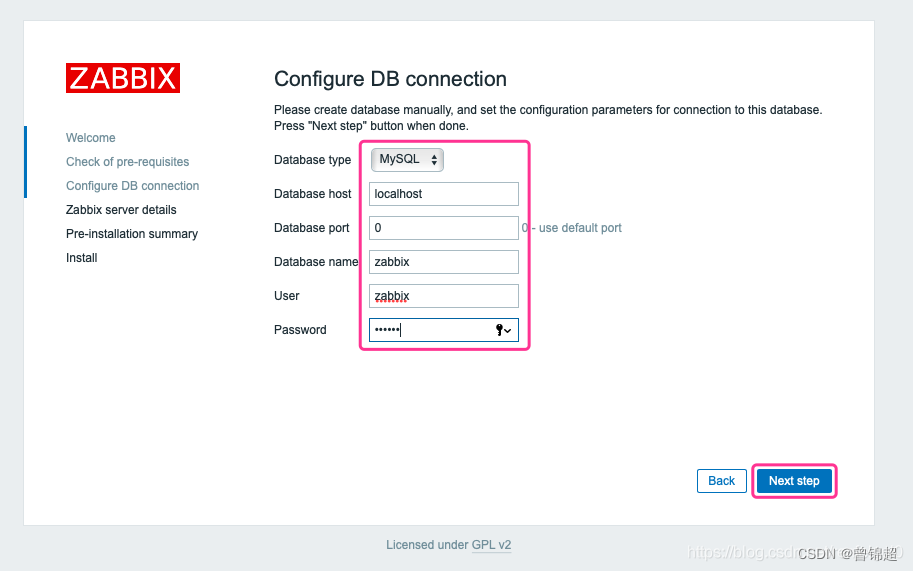Click the ZABBIX logo

tap(123, 78)
